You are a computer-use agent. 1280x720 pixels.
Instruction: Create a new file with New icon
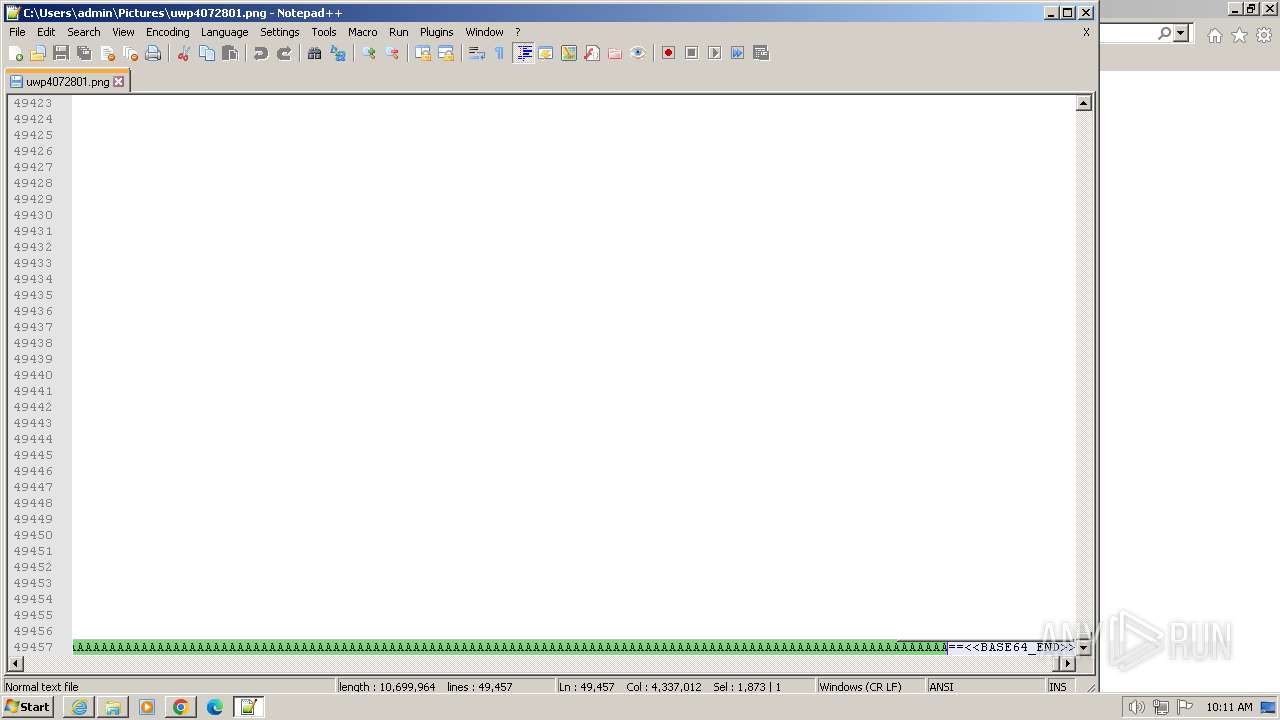pyautogui.click(x=15, y=53)
